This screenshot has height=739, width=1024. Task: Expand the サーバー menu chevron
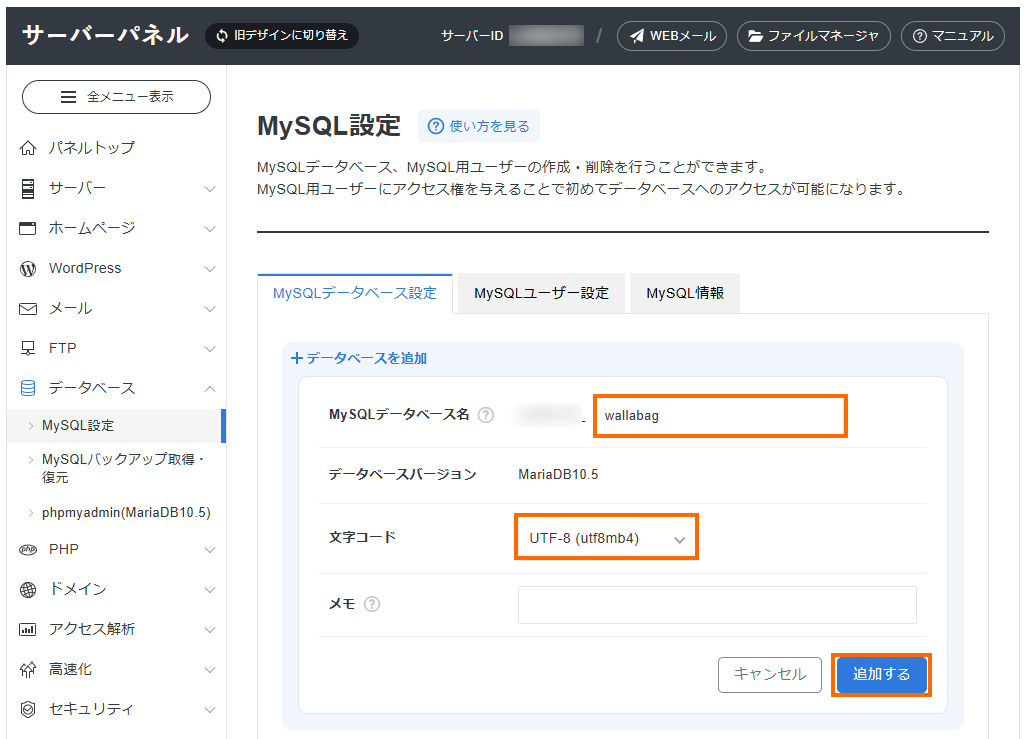pos(210,189)
